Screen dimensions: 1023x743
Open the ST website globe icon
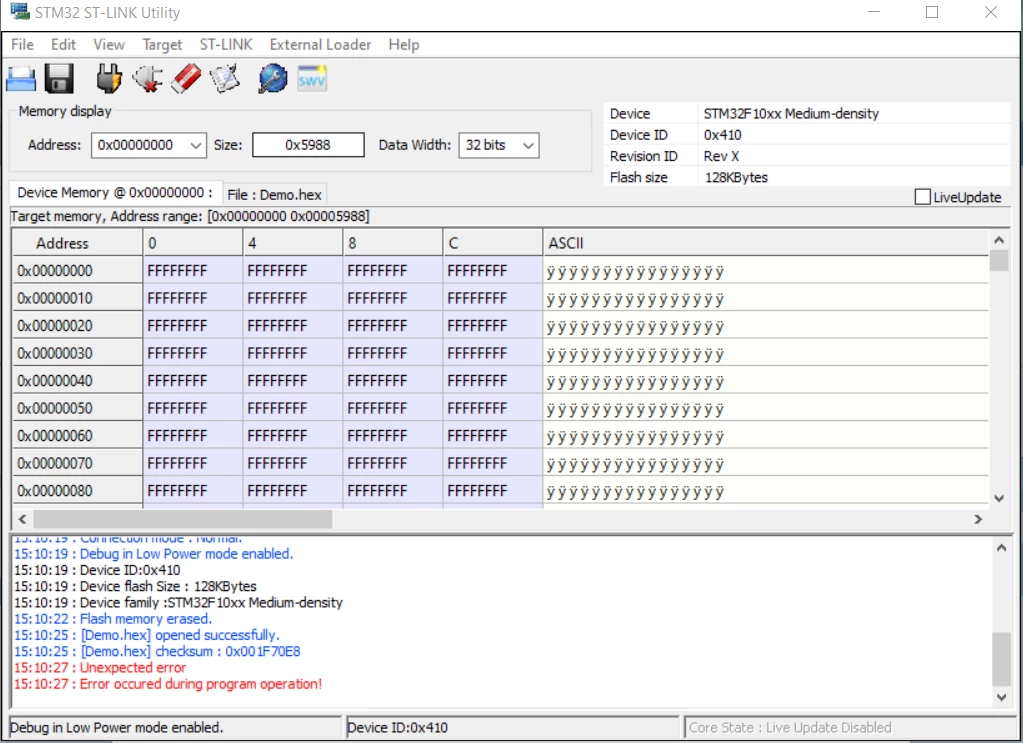click(273, 79)
